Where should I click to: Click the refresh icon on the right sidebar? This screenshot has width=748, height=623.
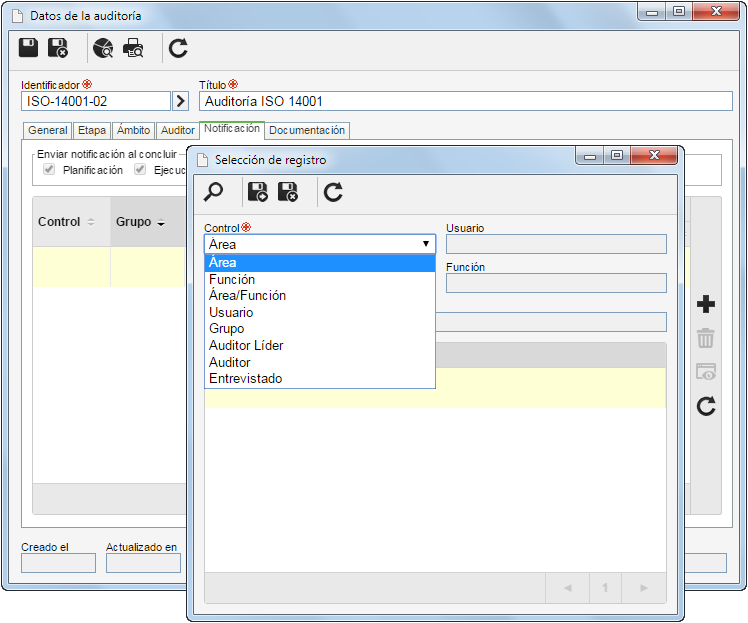(706, 406)
